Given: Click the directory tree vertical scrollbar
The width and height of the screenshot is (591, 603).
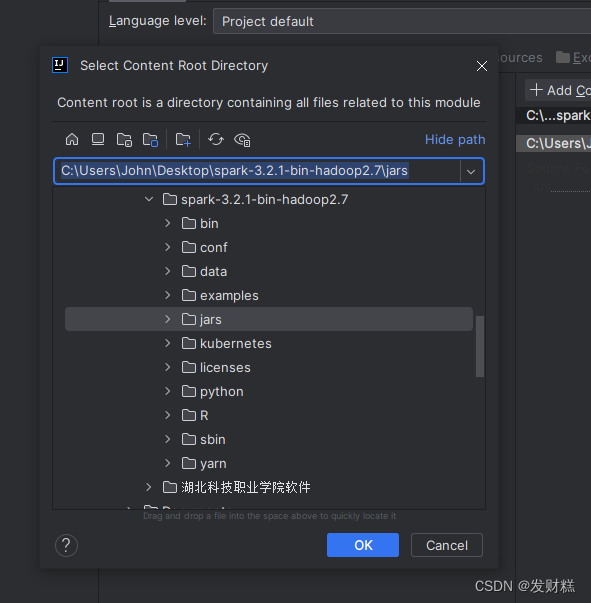Looking at the screenshot, I should click(x=480, y=346).
